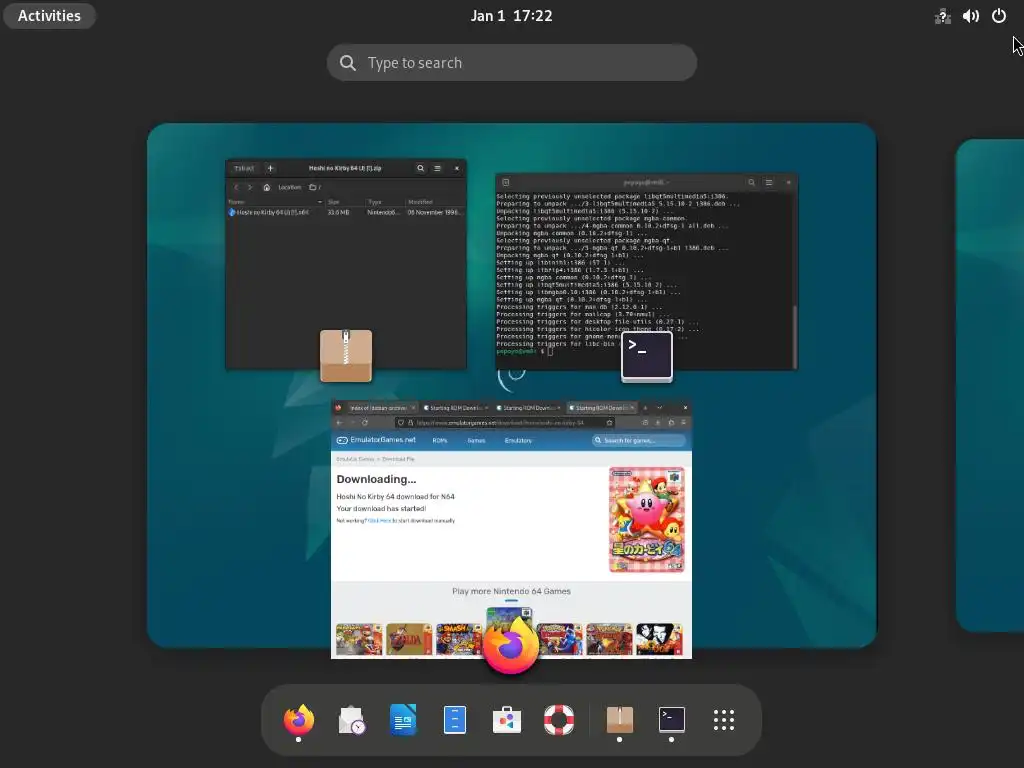Click the Smash Bros game thumbnail
This screenshot has width=1024, height=768.
(x=458, y=639)
